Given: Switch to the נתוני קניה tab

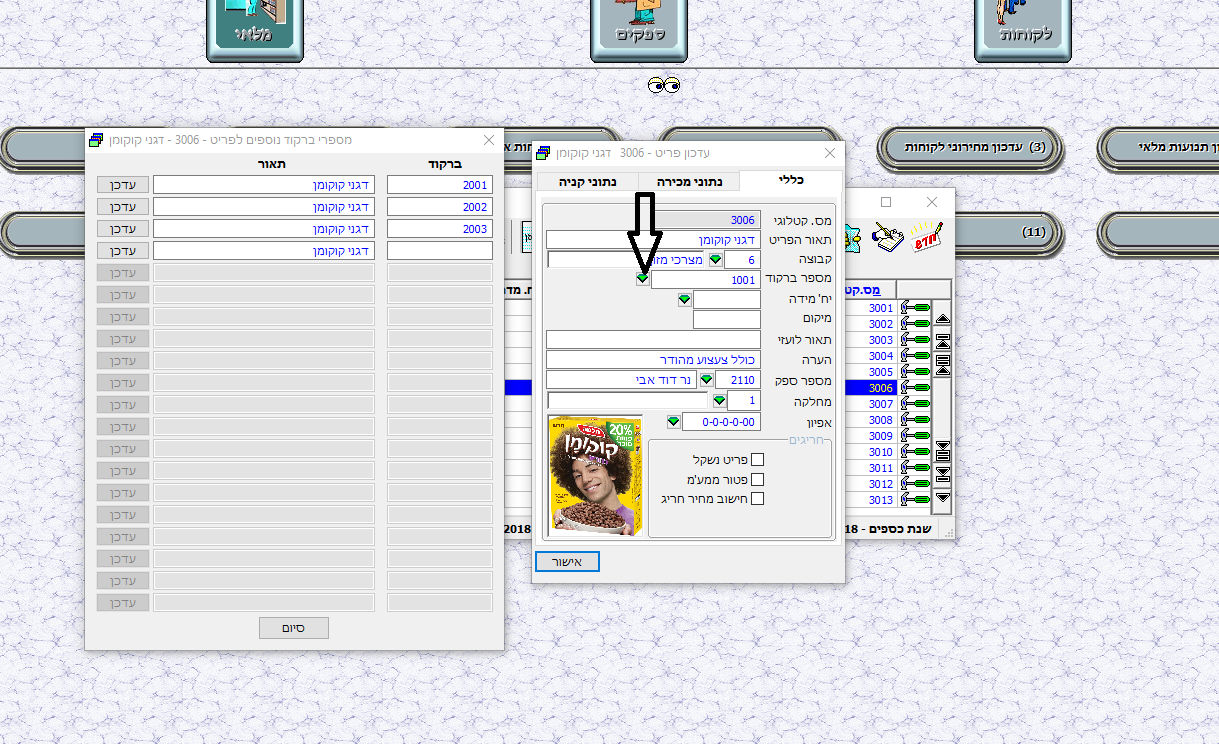Looking at the screenshot, I should 588,182.
